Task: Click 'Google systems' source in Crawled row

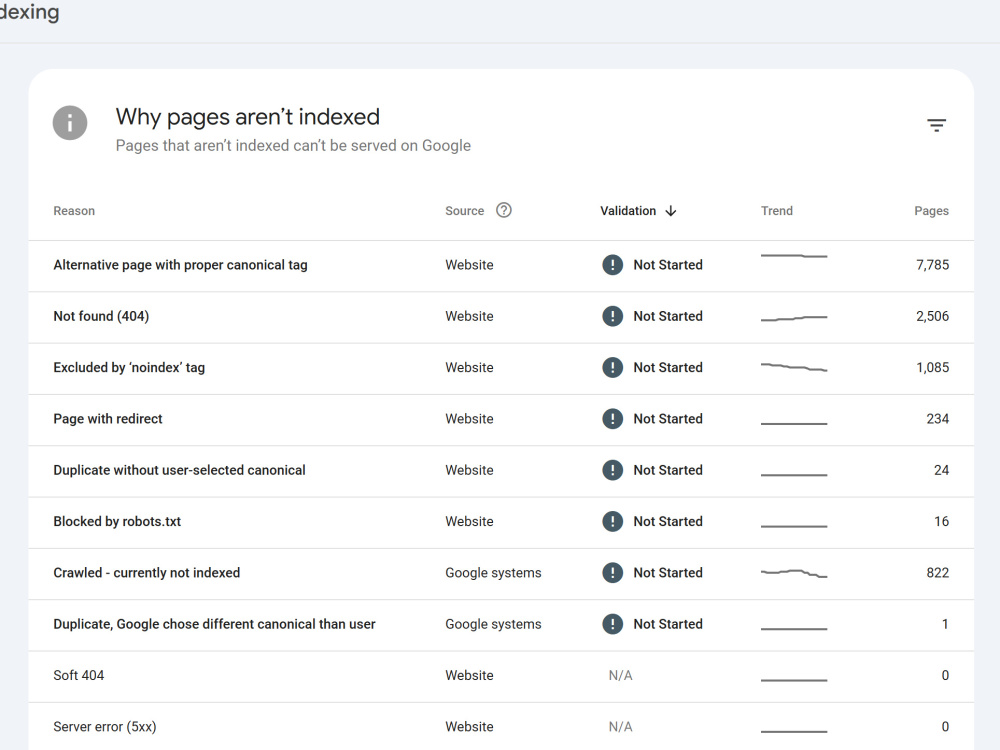Action: (x=493, y=573)
